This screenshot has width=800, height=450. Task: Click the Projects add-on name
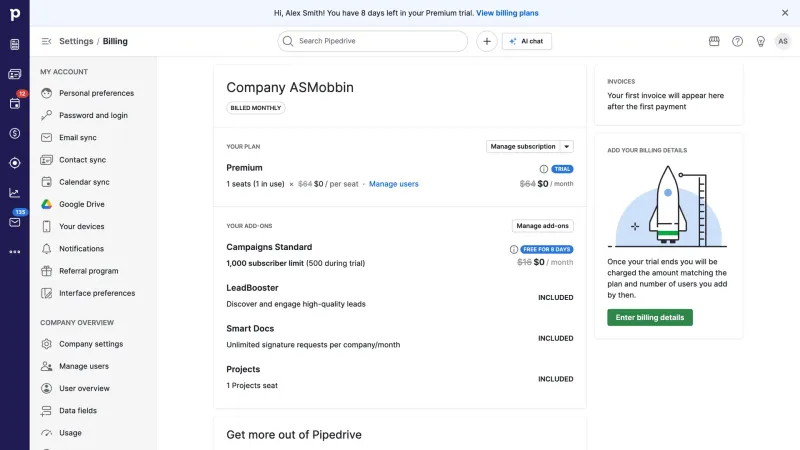coord(243,369)
